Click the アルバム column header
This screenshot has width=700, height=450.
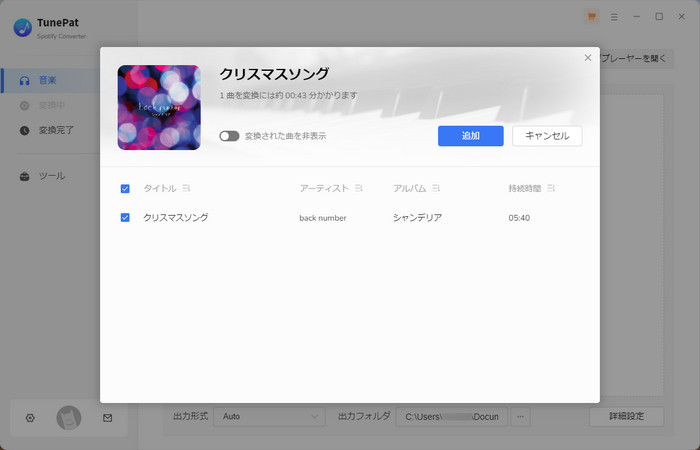click(x=410, y=188)
